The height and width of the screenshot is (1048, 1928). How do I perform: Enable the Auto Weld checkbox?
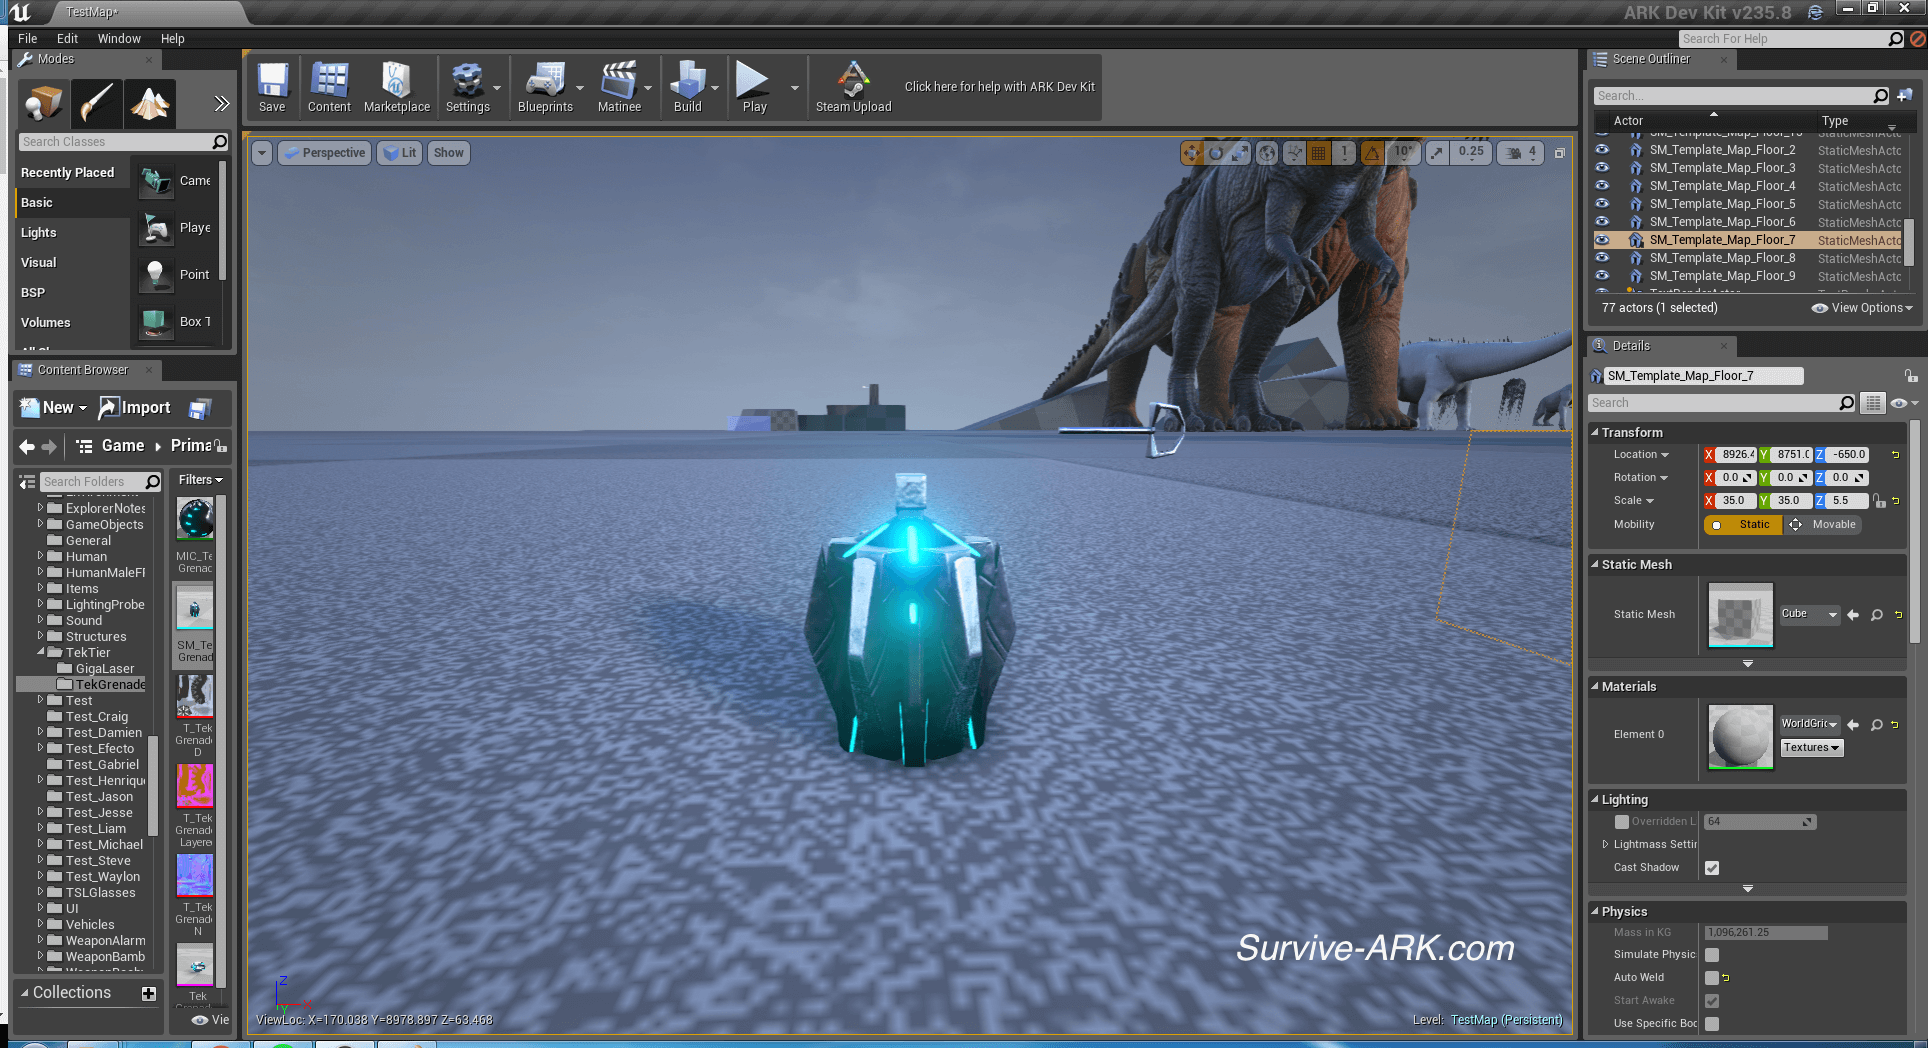[1712, 978]
